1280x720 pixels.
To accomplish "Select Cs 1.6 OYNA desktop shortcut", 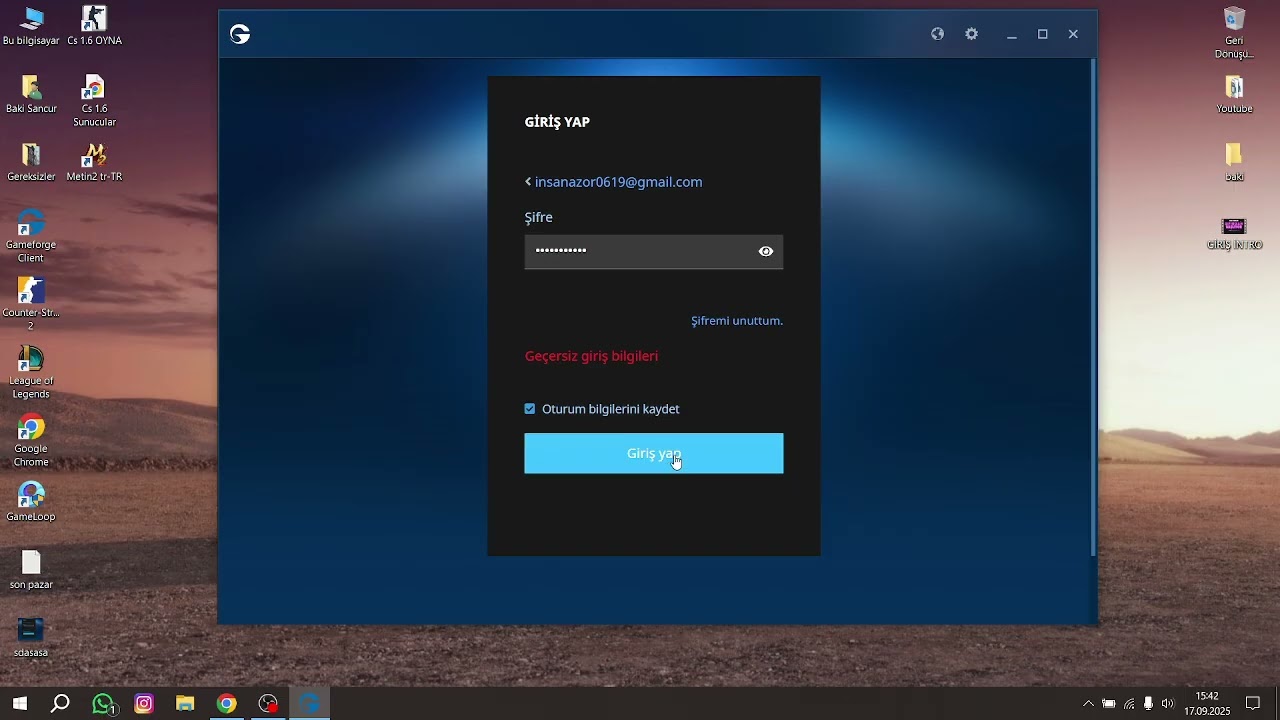I will click(94, 26).
